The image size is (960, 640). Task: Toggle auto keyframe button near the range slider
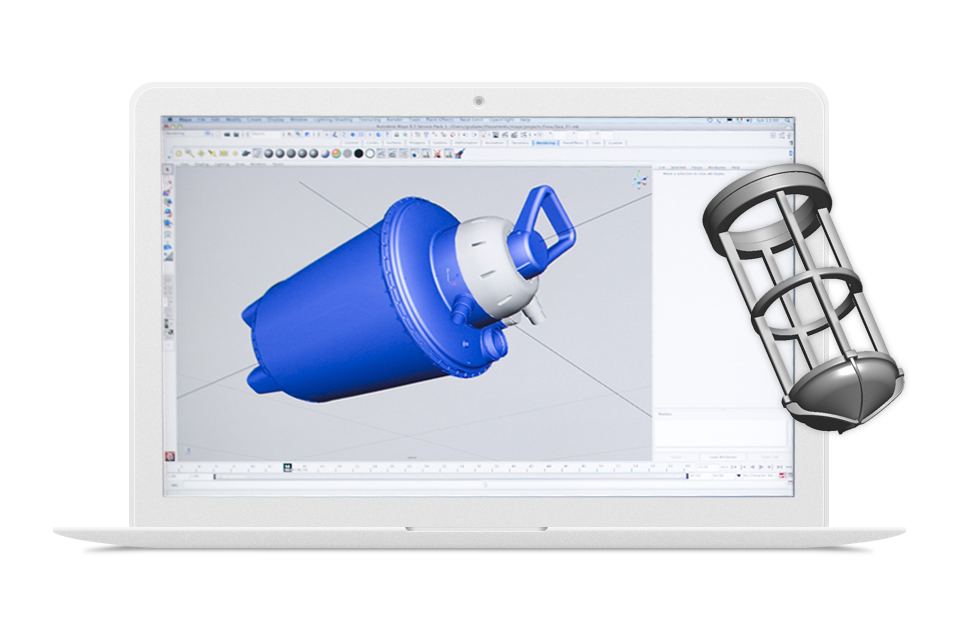coord(782,475)
